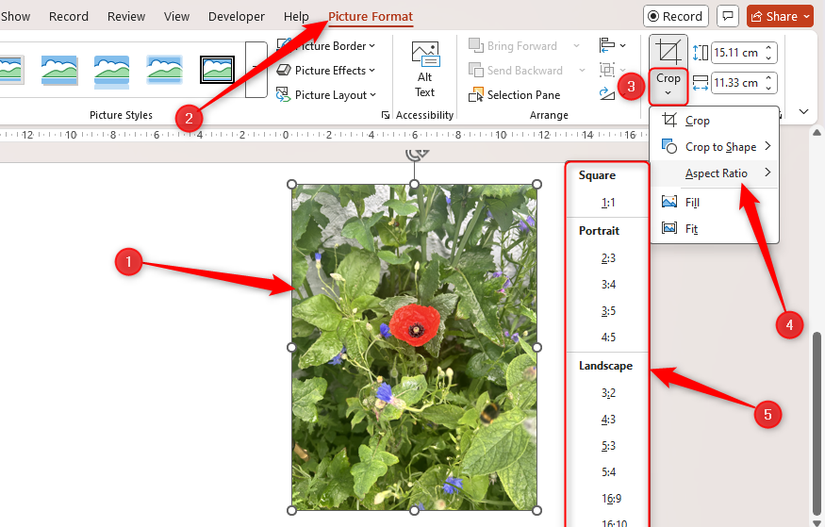Open the Selection Pane
Screen dimensions: 825x527
[x=514, y=95]
